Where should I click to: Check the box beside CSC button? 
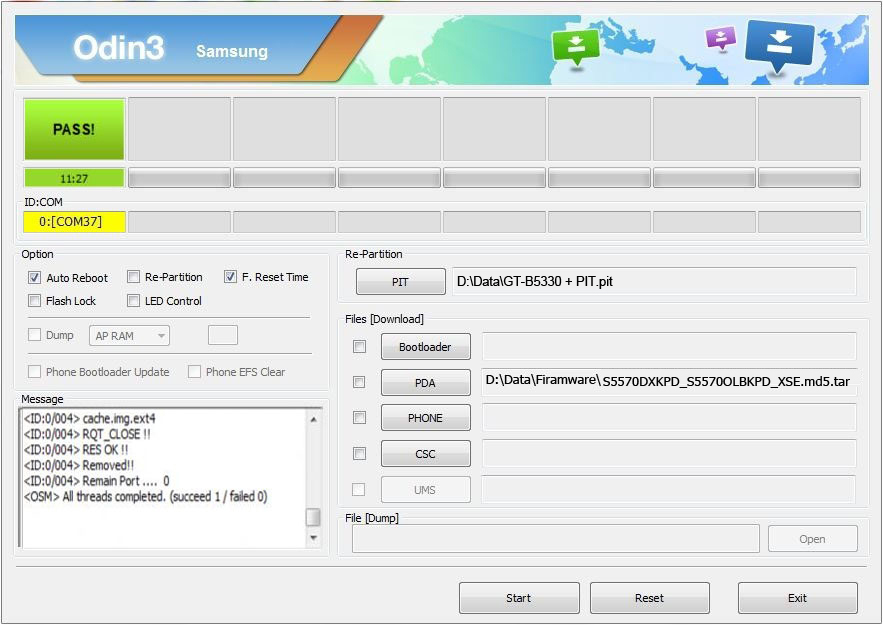(x=359, y=454)
